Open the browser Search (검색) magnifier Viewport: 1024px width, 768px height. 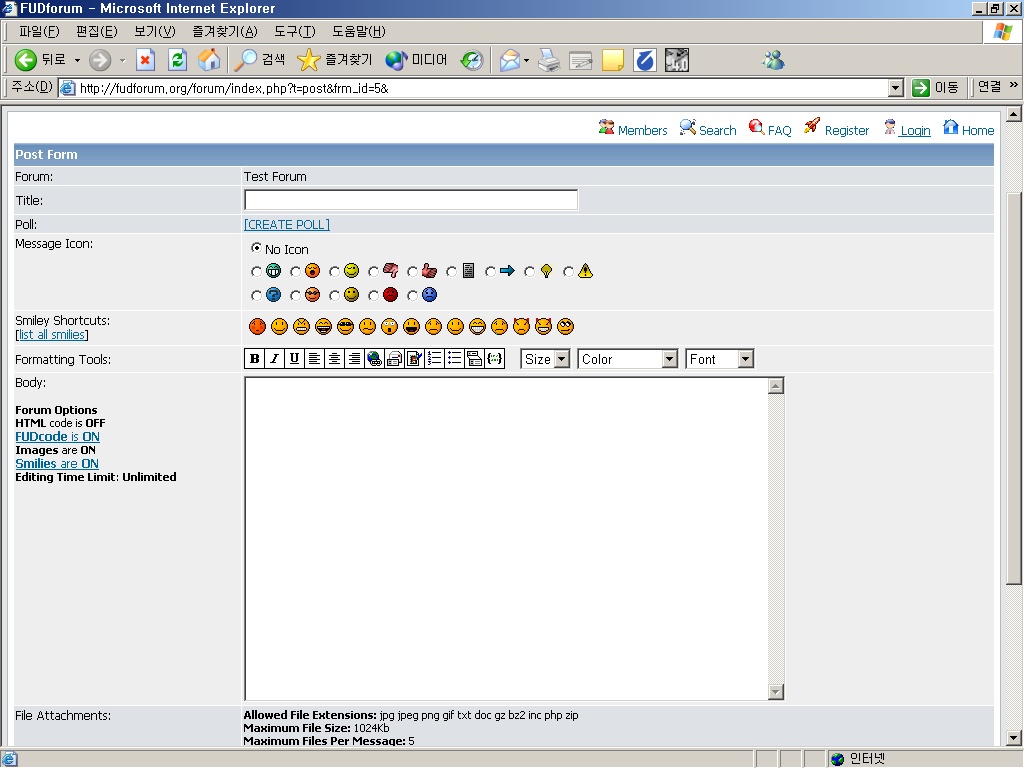260,60
